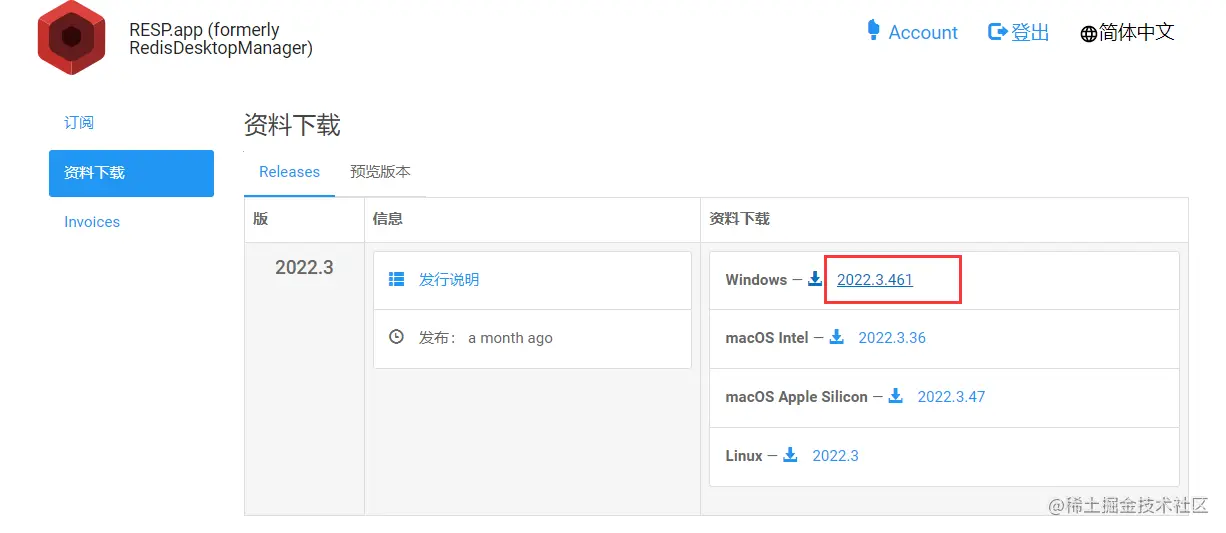Click the RESP.app (formerly RedisDesktopManager) title
The width and height of the screenshot is (1226, 533).
coord(221,38)
